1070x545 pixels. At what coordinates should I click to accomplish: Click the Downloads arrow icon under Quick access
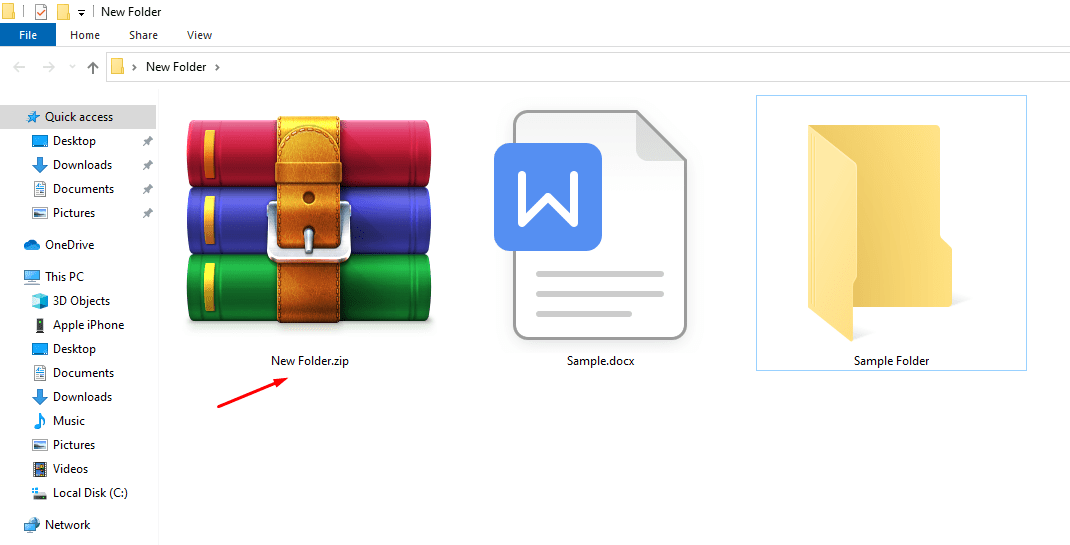coord(40,165)
